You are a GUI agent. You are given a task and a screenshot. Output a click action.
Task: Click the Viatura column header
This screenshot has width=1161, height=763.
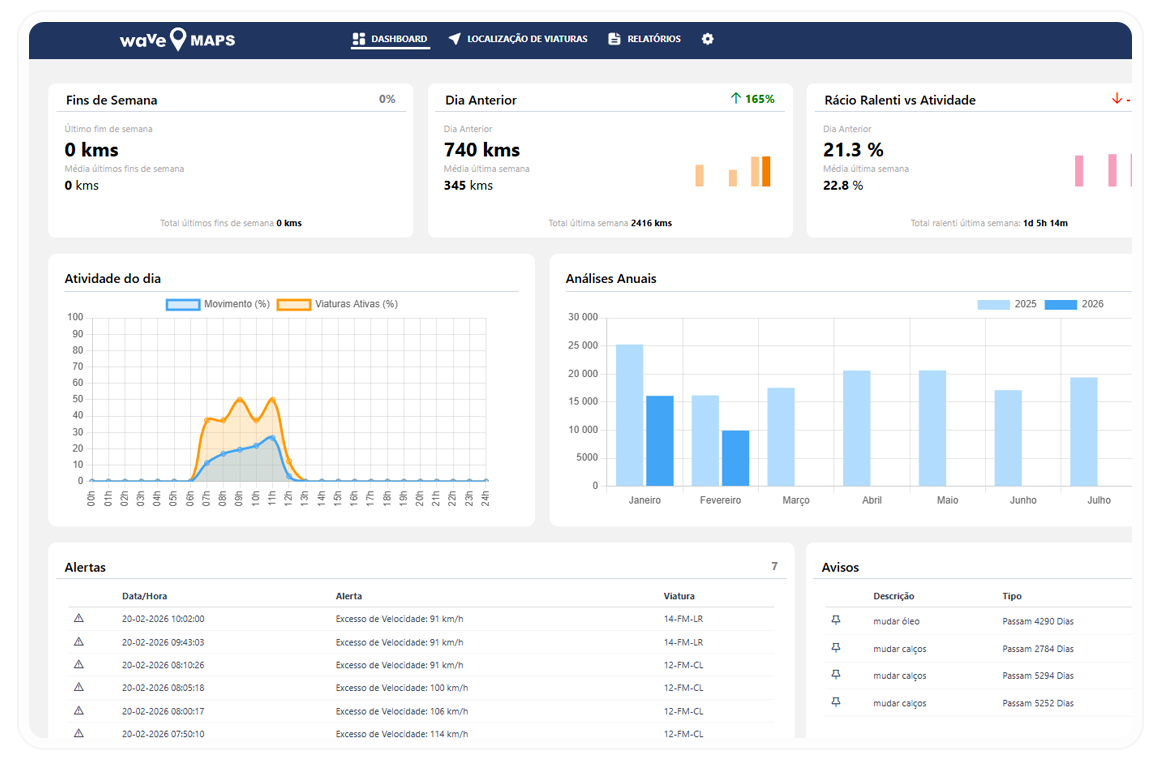pyautogui.click(x=679, y=596)
